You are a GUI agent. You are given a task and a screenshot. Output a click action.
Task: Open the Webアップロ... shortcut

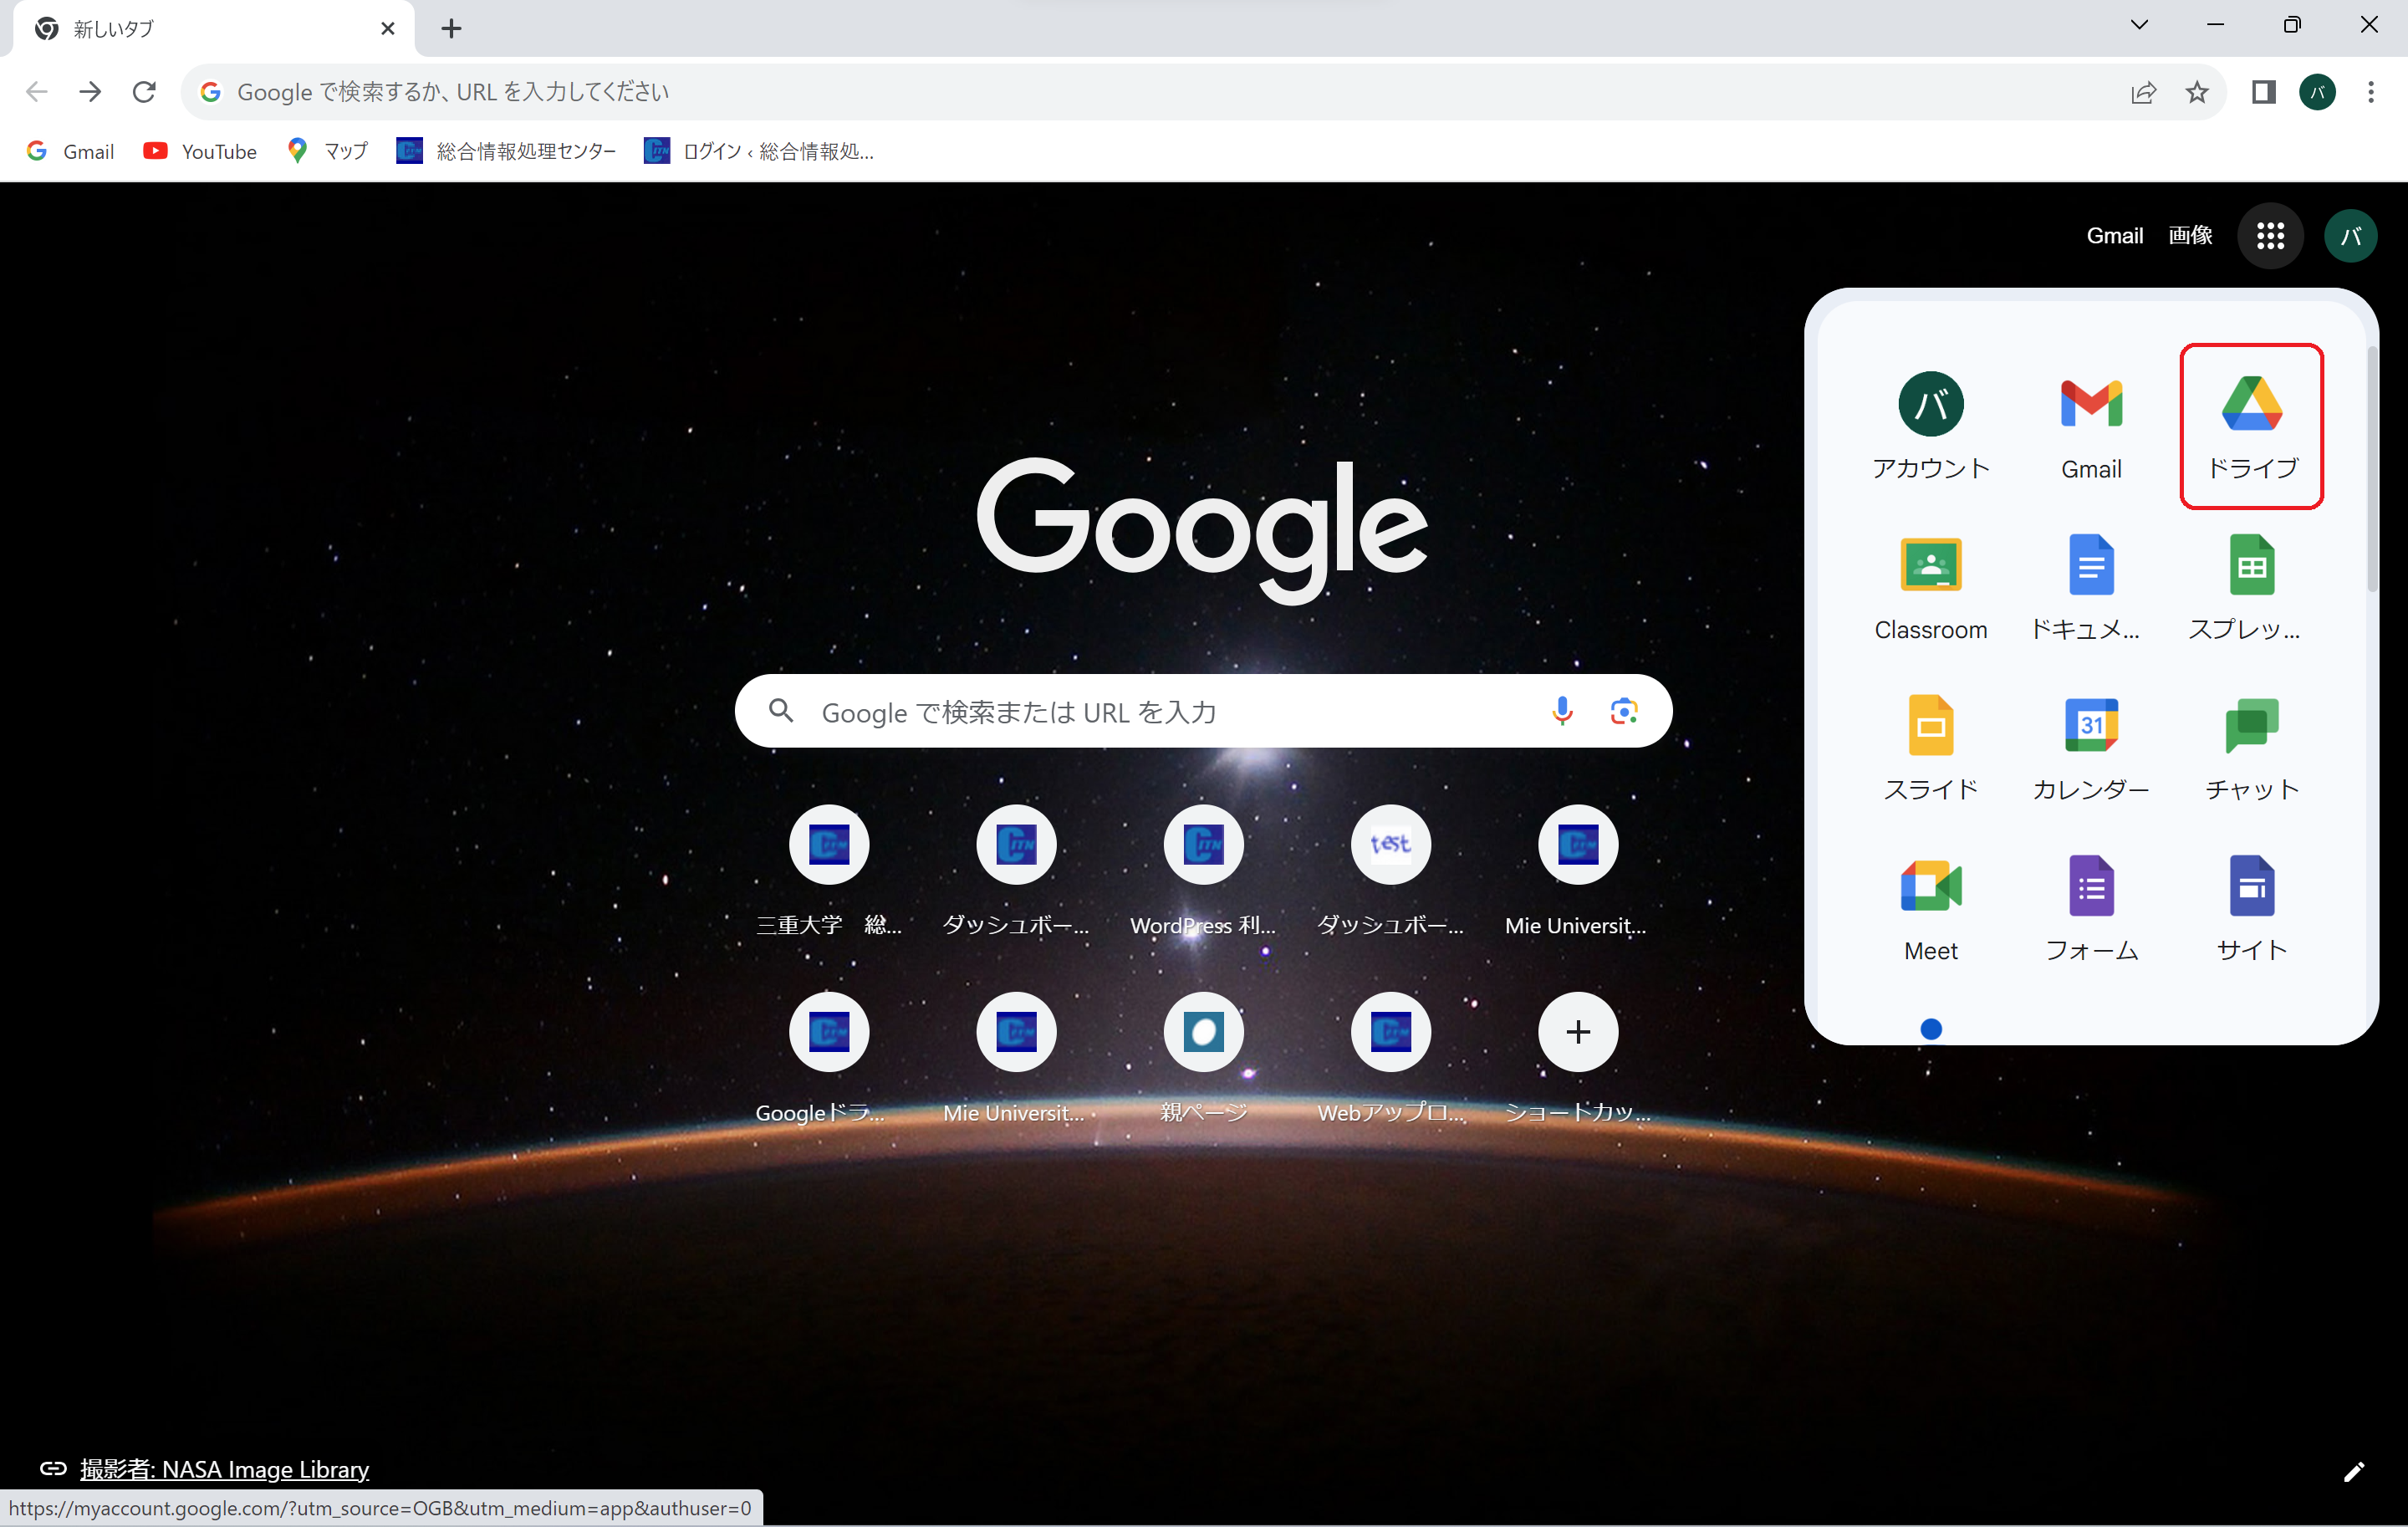(x=1390, y=1058)
